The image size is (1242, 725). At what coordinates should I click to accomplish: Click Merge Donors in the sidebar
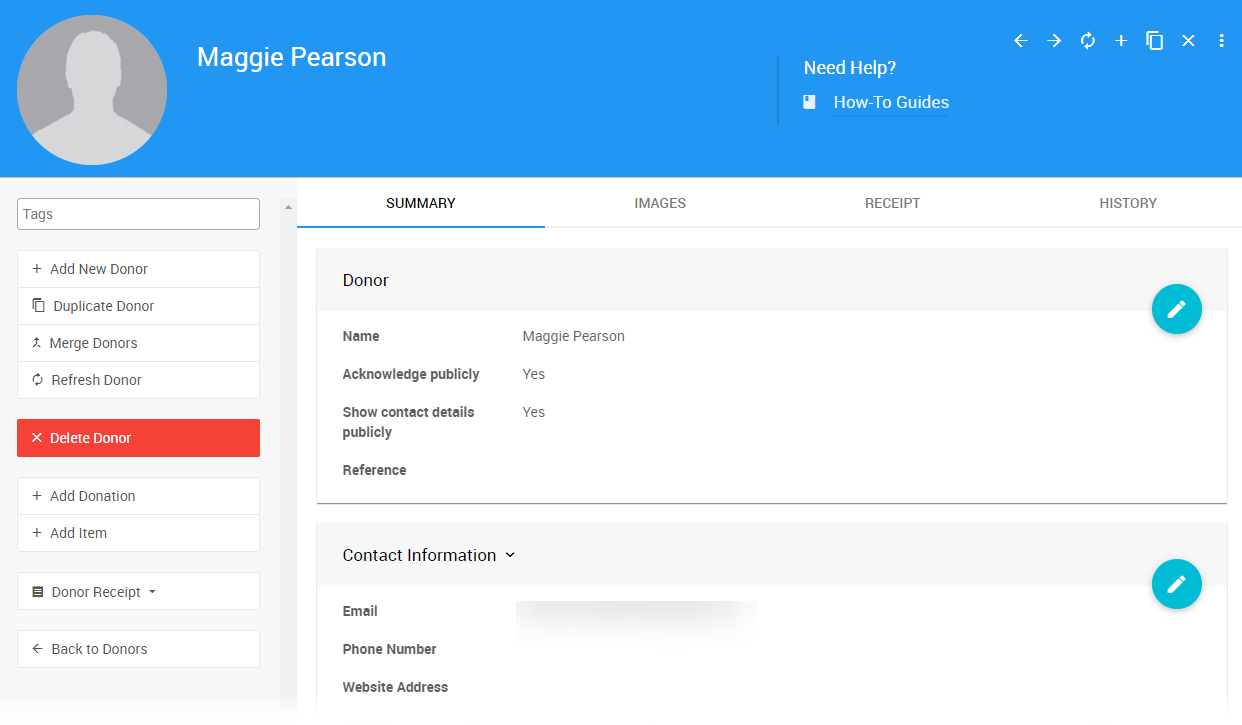(x=138, y=343)
